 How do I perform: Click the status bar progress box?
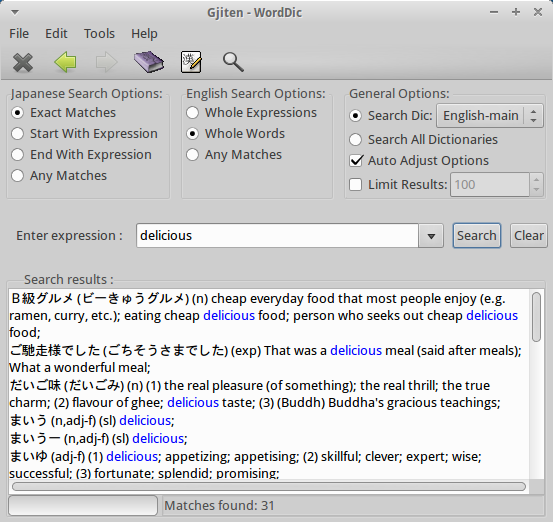[83, 505]
